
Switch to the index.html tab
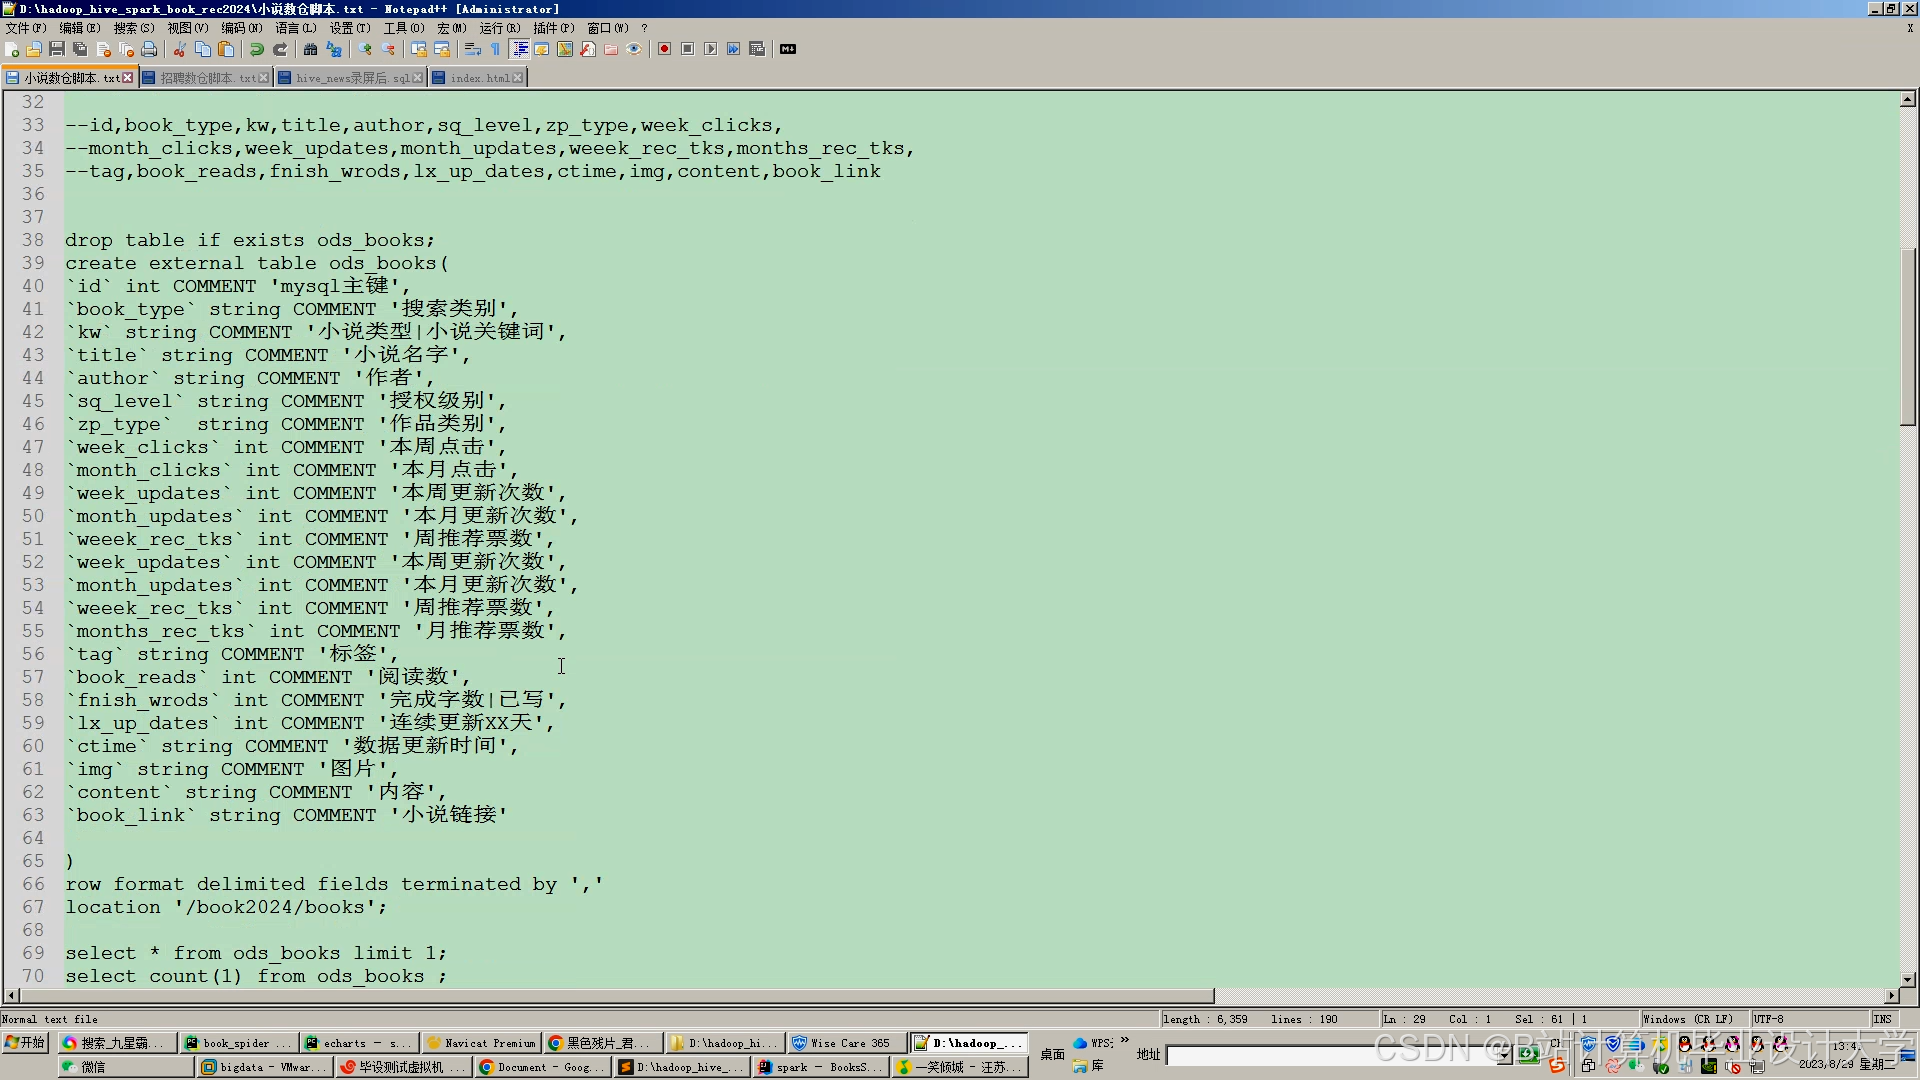tap(479, 78)
